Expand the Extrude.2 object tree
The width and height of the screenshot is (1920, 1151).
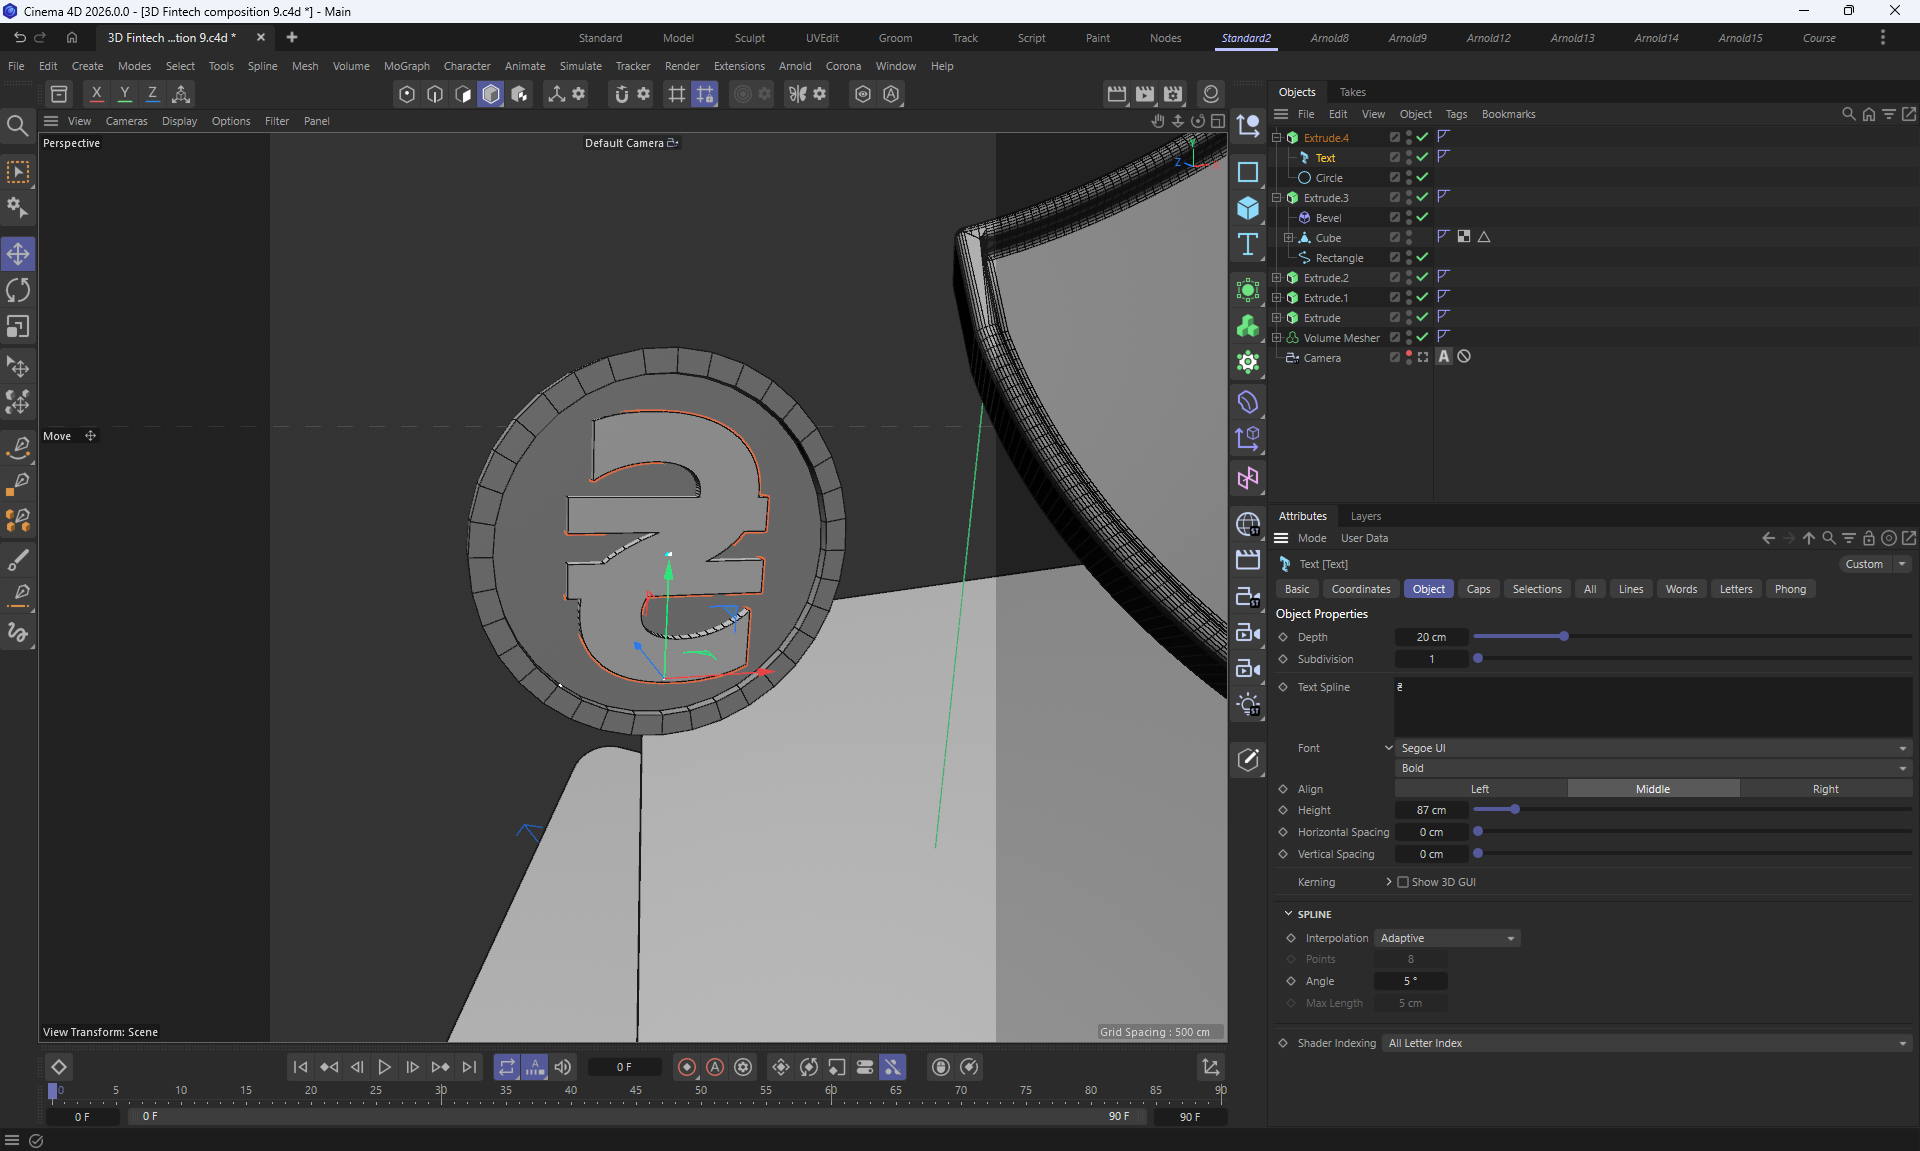coord(1277,278)
